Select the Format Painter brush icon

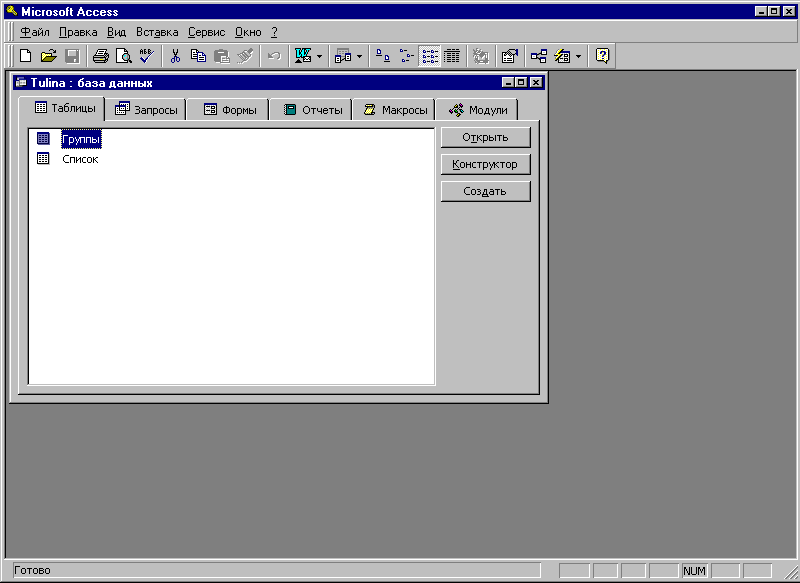pyautogui.click(x=245, y=56)
